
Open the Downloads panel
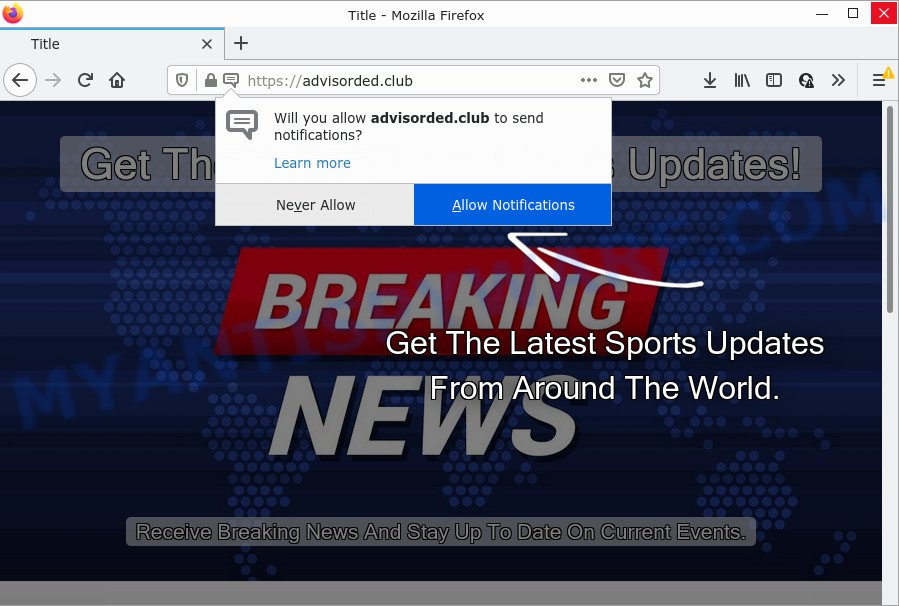710,80
